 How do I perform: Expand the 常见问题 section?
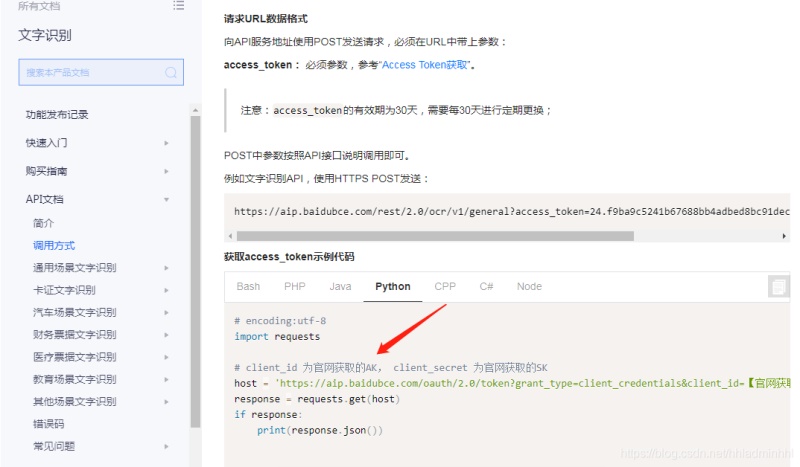(x=166, y=447)
